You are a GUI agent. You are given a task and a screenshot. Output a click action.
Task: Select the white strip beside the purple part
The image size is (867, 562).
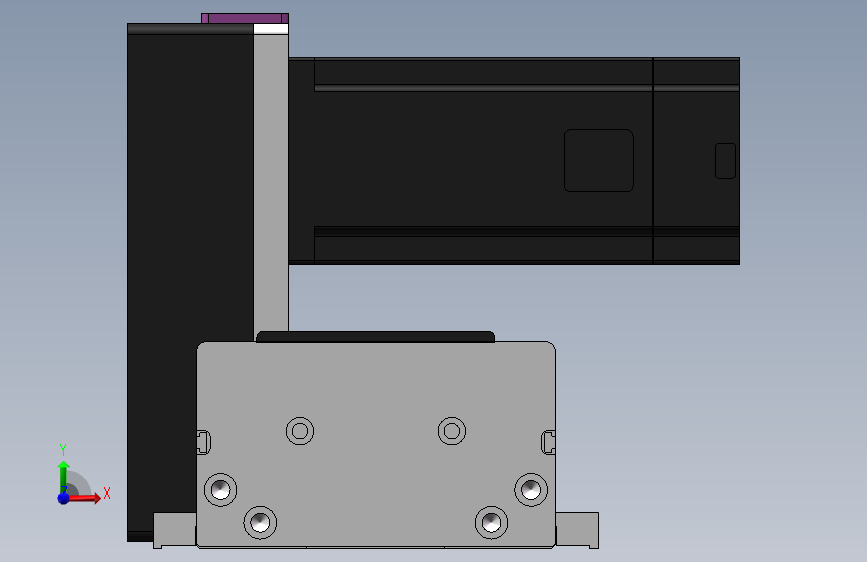point(271,29)
